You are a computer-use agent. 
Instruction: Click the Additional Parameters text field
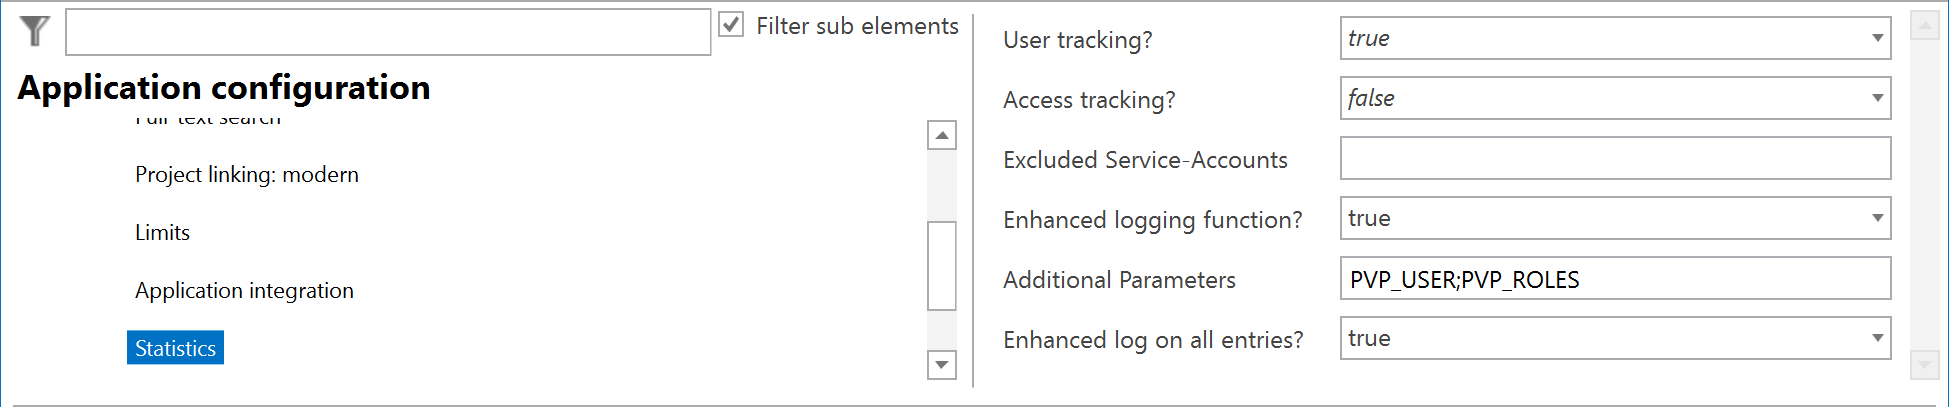[1614, 279]
